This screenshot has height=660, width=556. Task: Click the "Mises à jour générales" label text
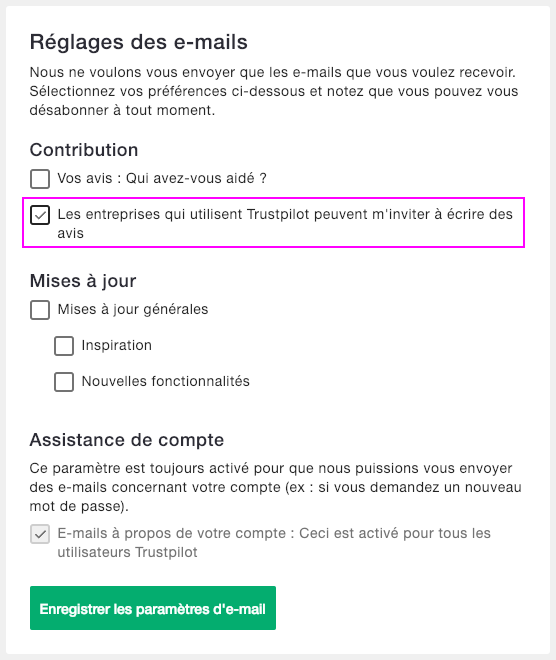[133, 309]
